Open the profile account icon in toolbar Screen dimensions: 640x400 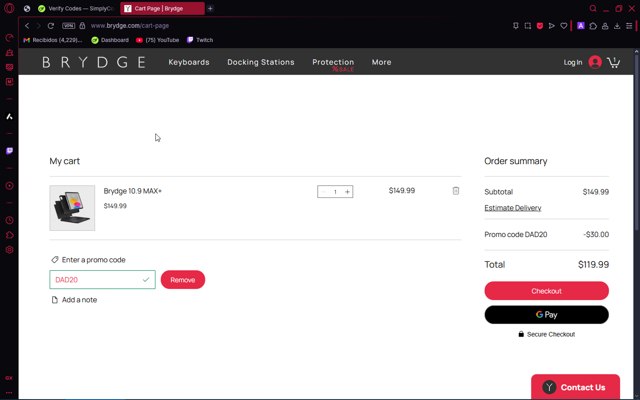coord(605,26)
